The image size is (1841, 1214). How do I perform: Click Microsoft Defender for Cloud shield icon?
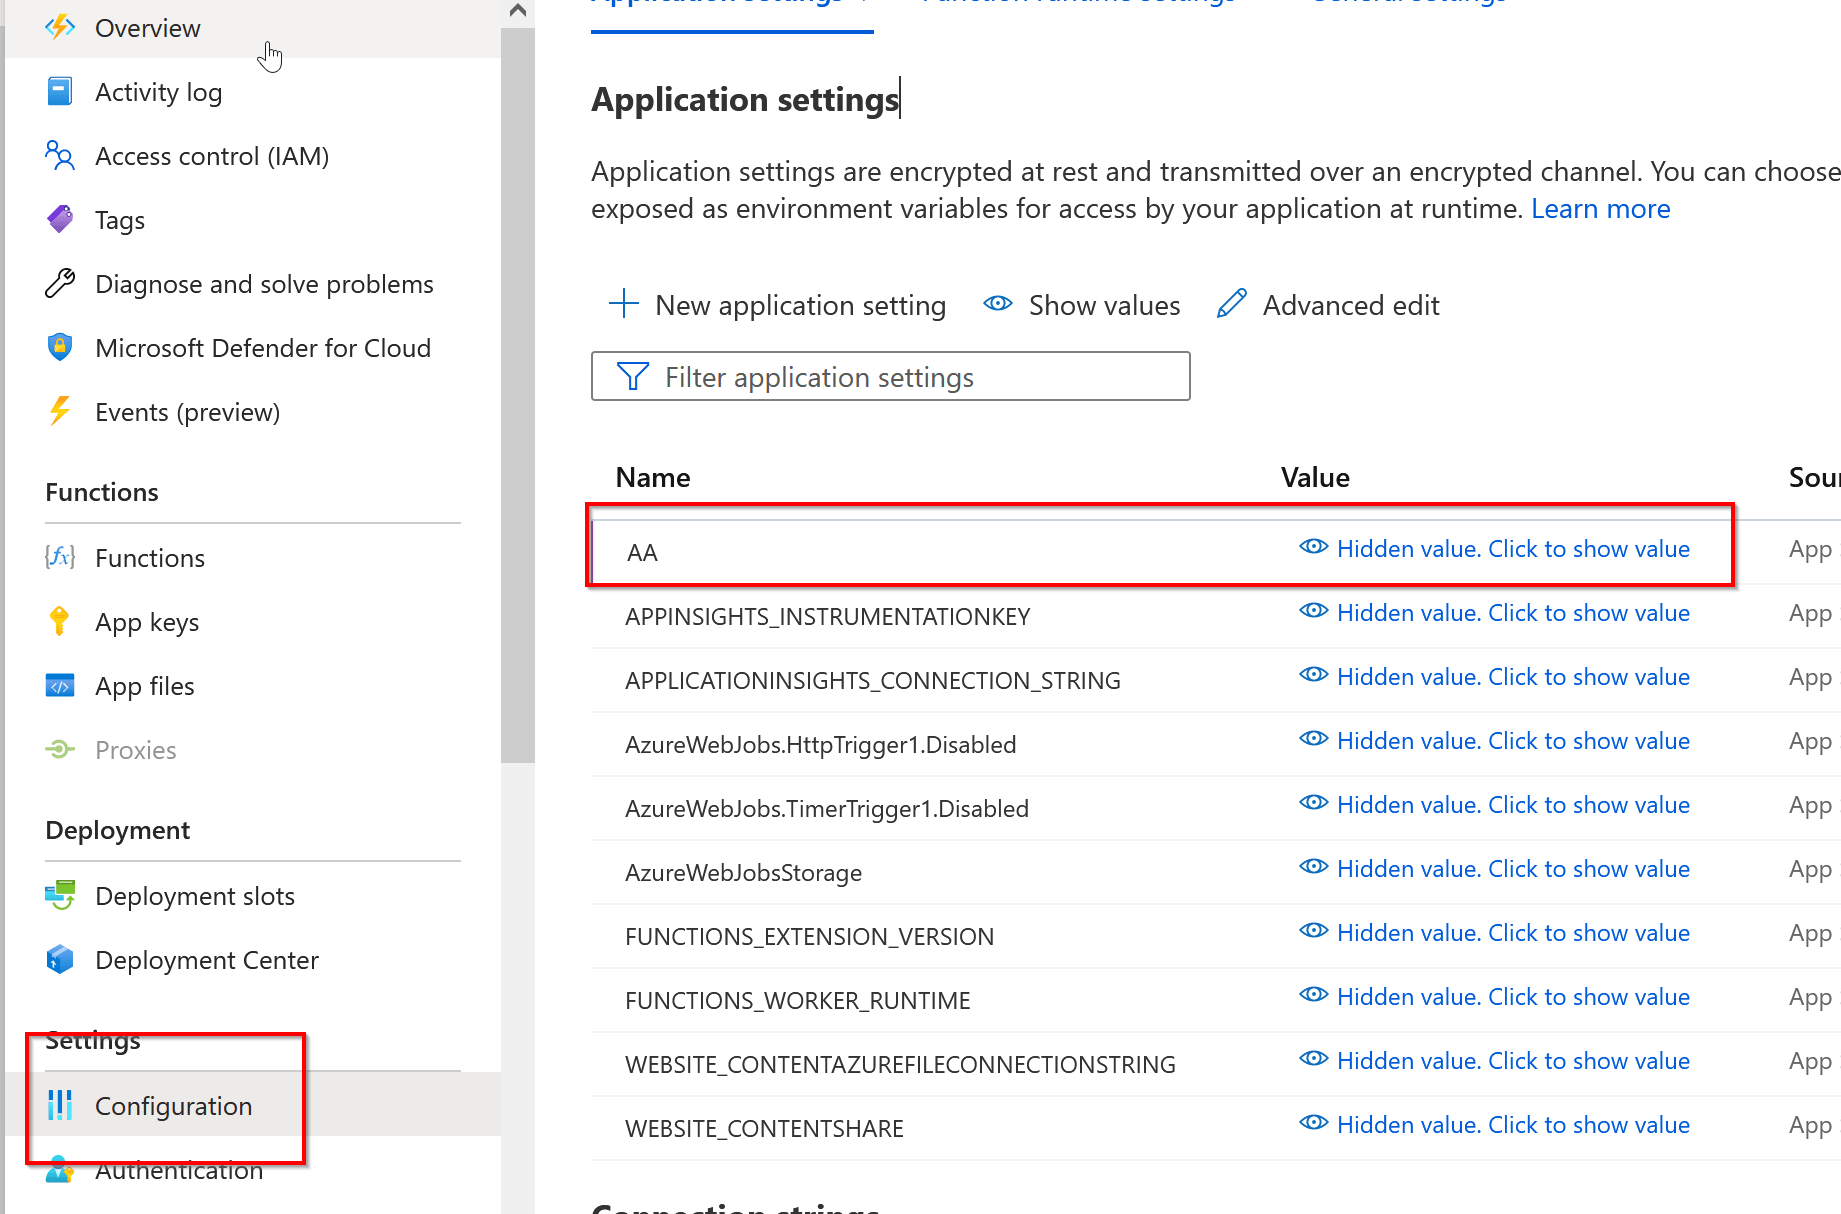pyautogui.click(x=60, y=348)
